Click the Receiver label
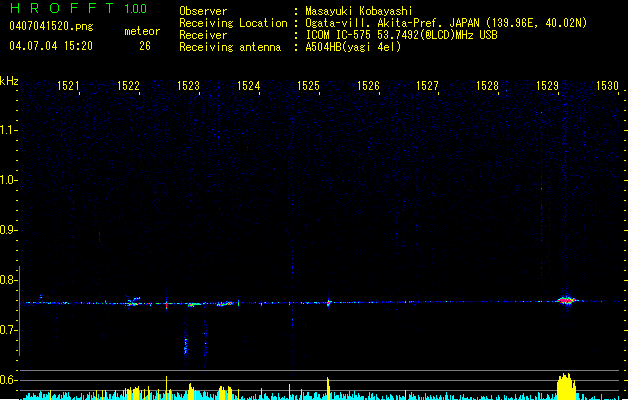The height and width of the screenshot is (400, 629). (203, 35)
